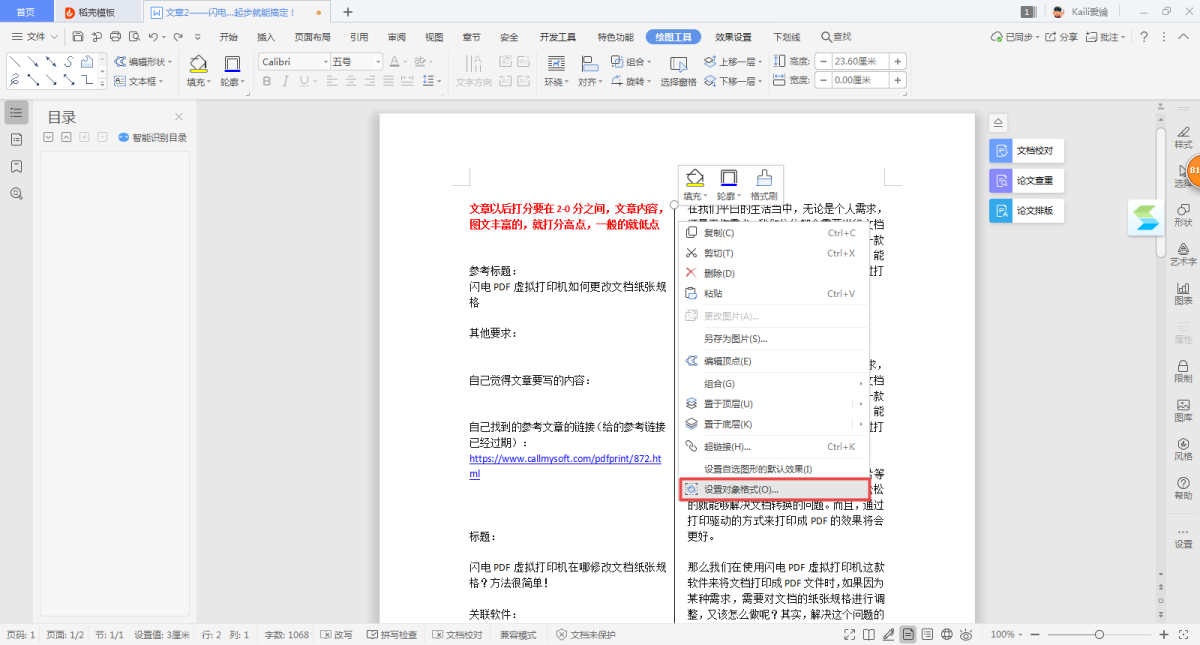Click the height increase plus button
Screen dimensions: 1200x645
click(897, 61)
